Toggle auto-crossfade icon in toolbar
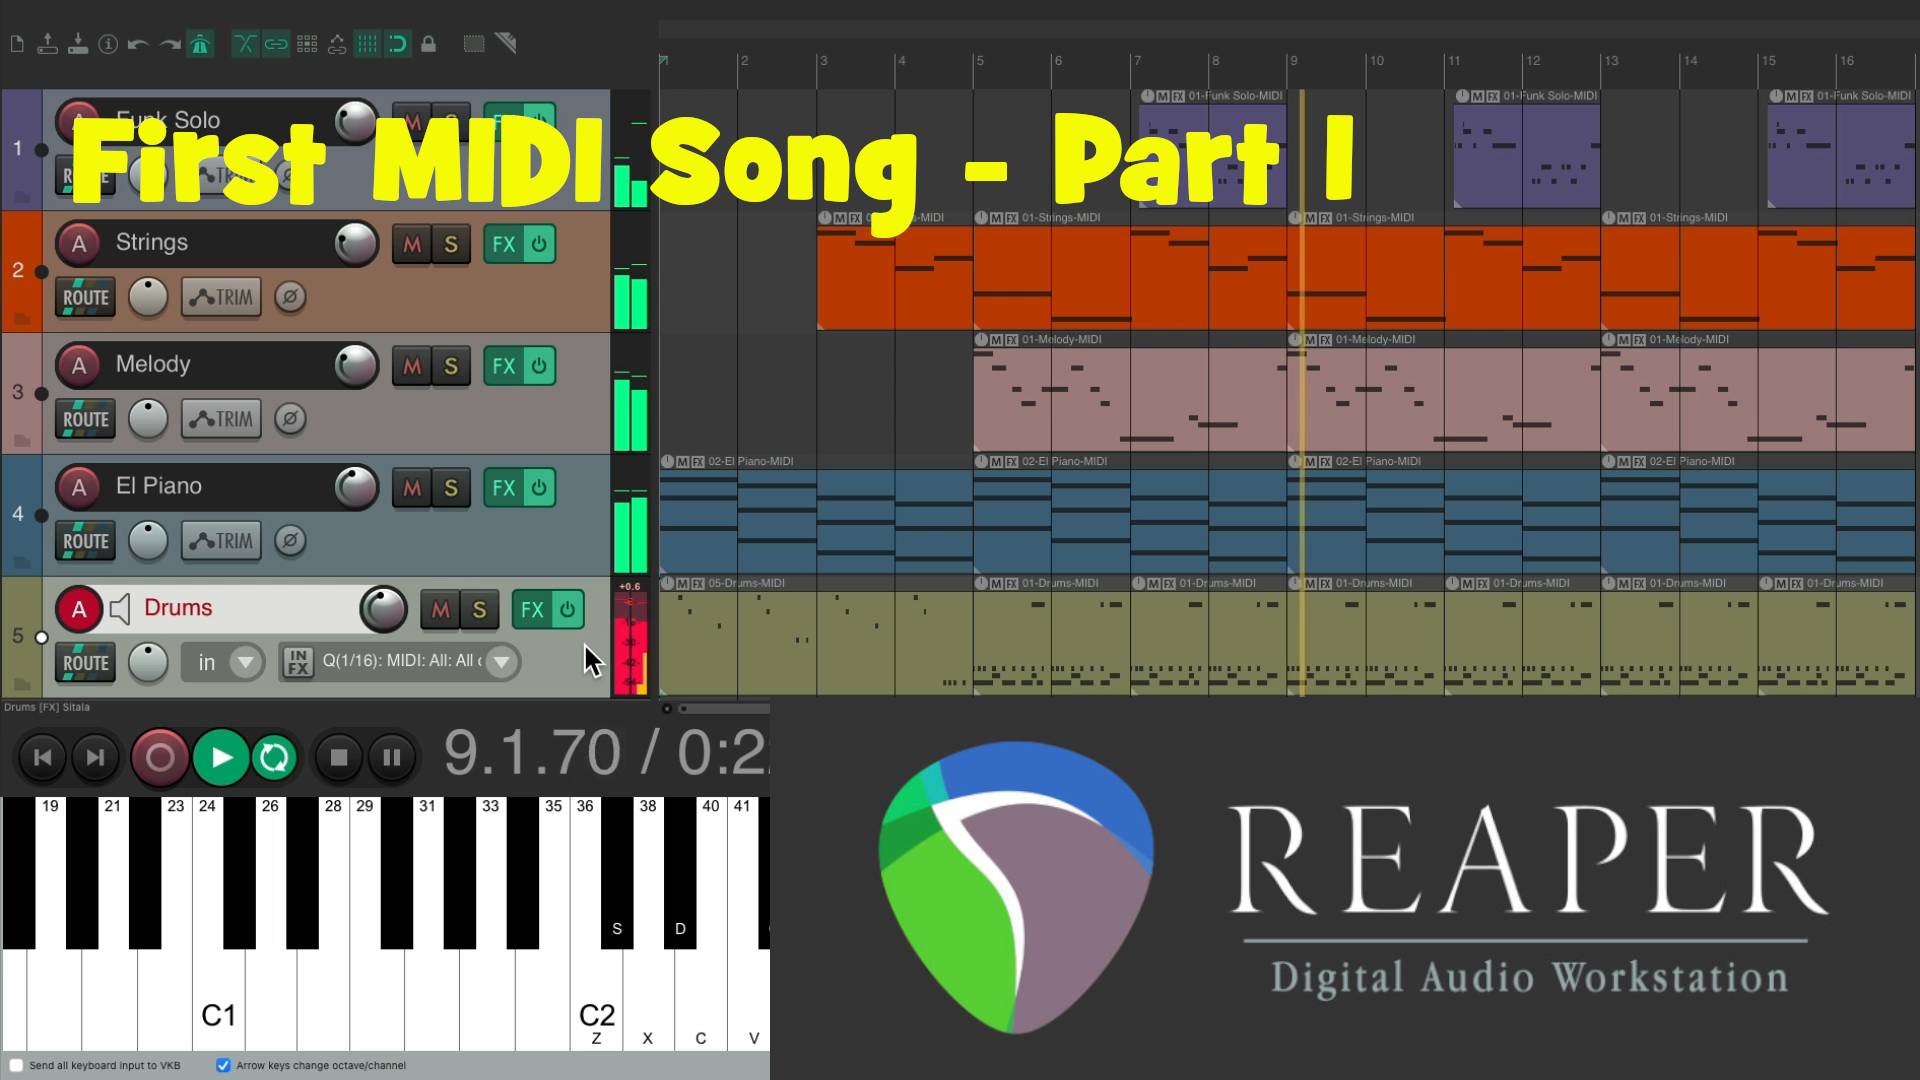 tap(245, 44)
